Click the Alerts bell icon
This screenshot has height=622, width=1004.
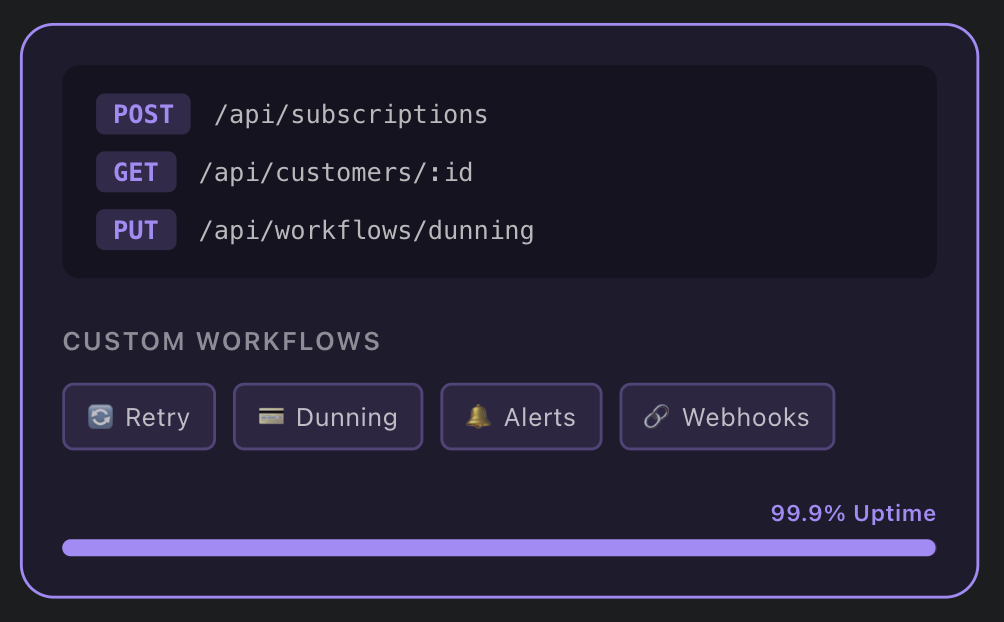(x=478, y=417)
